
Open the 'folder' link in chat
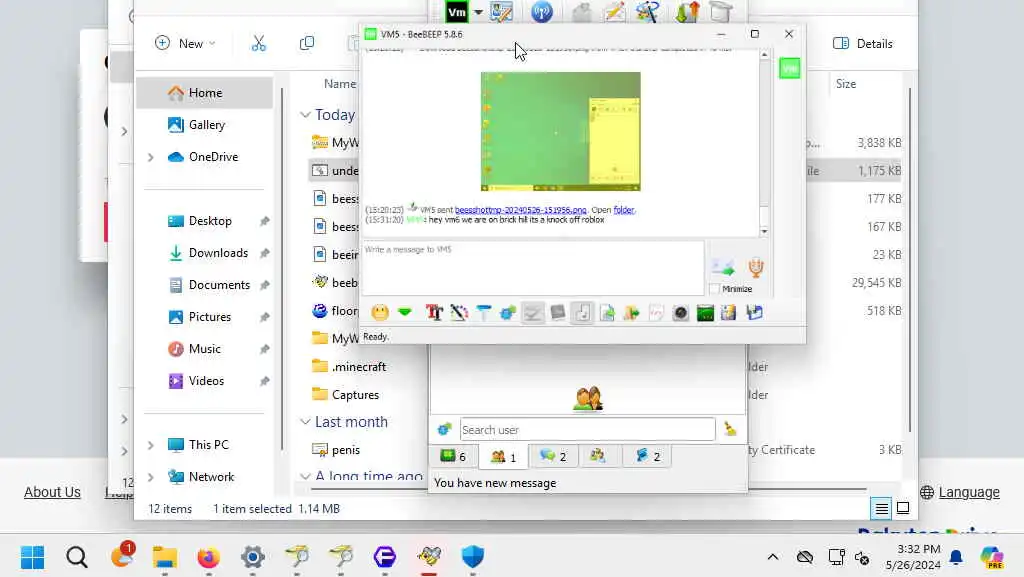coord(624,210)
